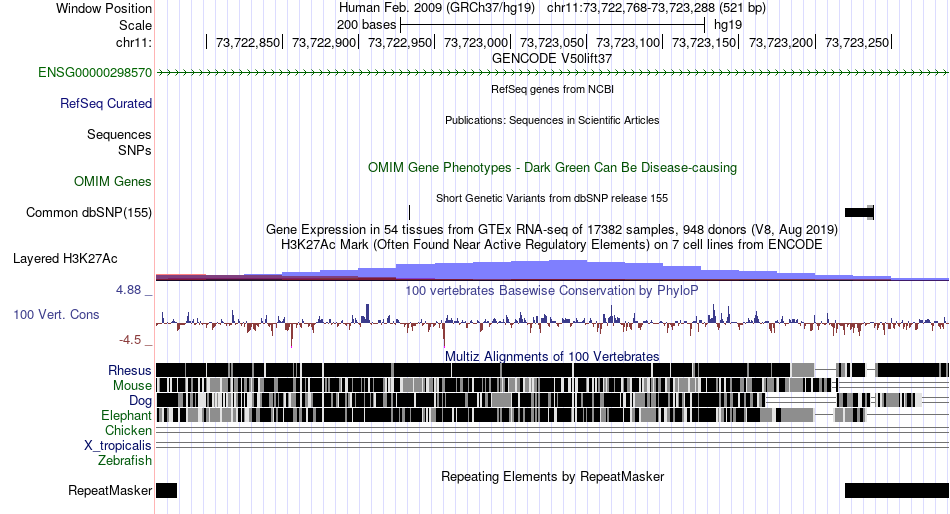Click the Multiz Alignments of 100 Vertebrates title
Image resolution: width=950 pixels, height=514 pixels.
point(552,356)
